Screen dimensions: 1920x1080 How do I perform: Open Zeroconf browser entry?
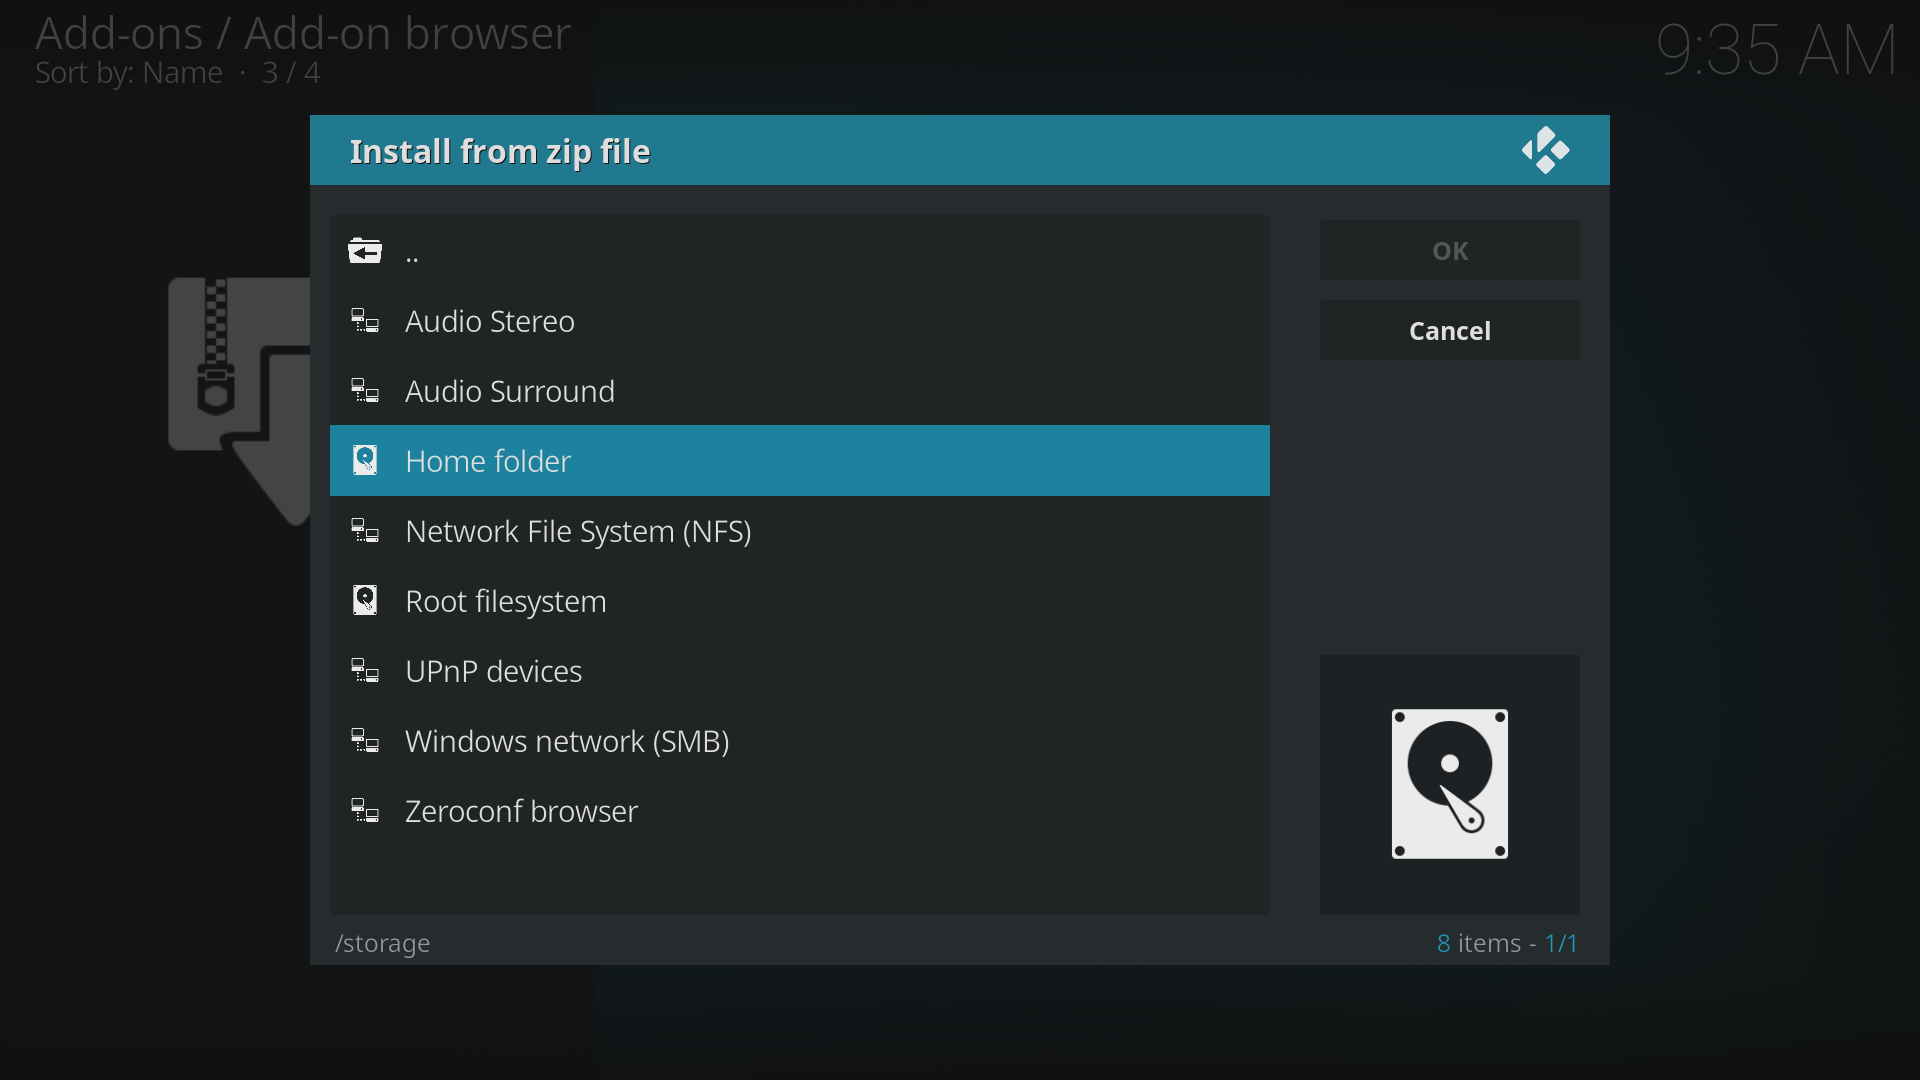(x=521, y=811)
